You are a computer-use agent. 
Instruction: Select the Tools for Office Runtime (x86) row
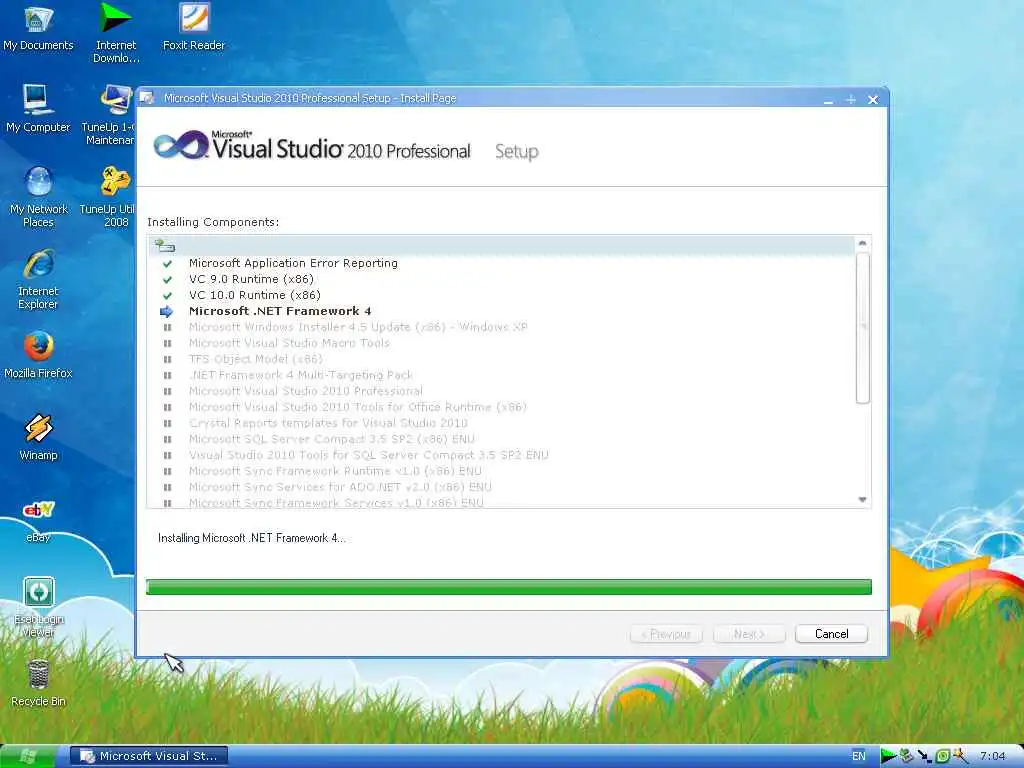pos(501,408)
